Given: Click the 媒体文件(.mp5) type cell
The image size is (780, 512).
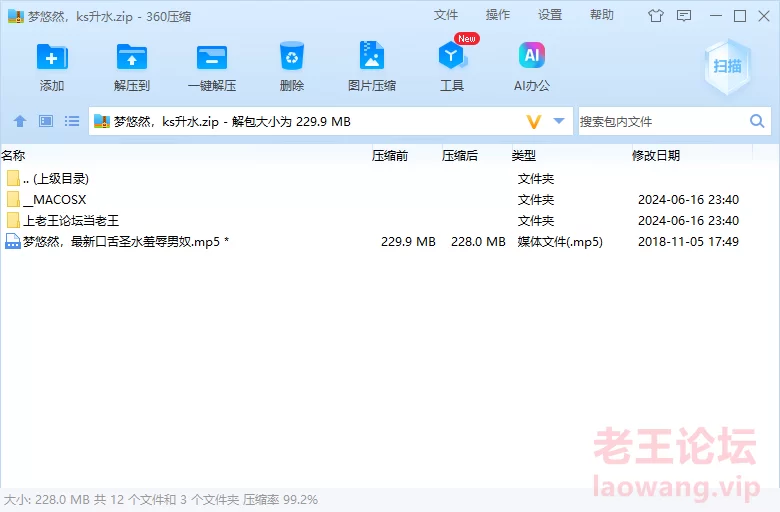Looking at the screenshot, I should pos(560,242).
